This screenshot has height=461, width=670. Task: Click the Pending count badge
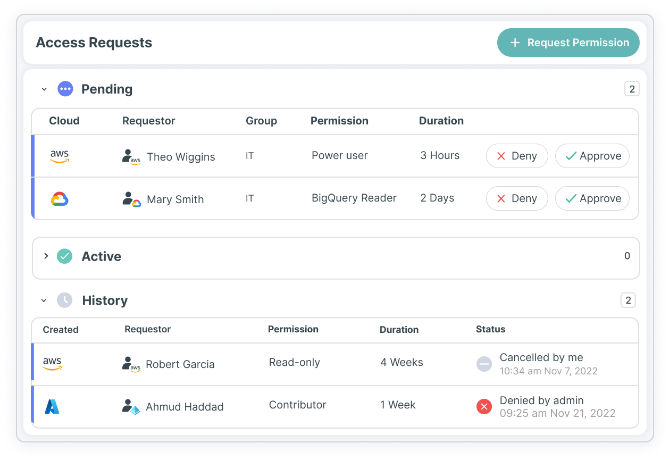coord(631,89)
